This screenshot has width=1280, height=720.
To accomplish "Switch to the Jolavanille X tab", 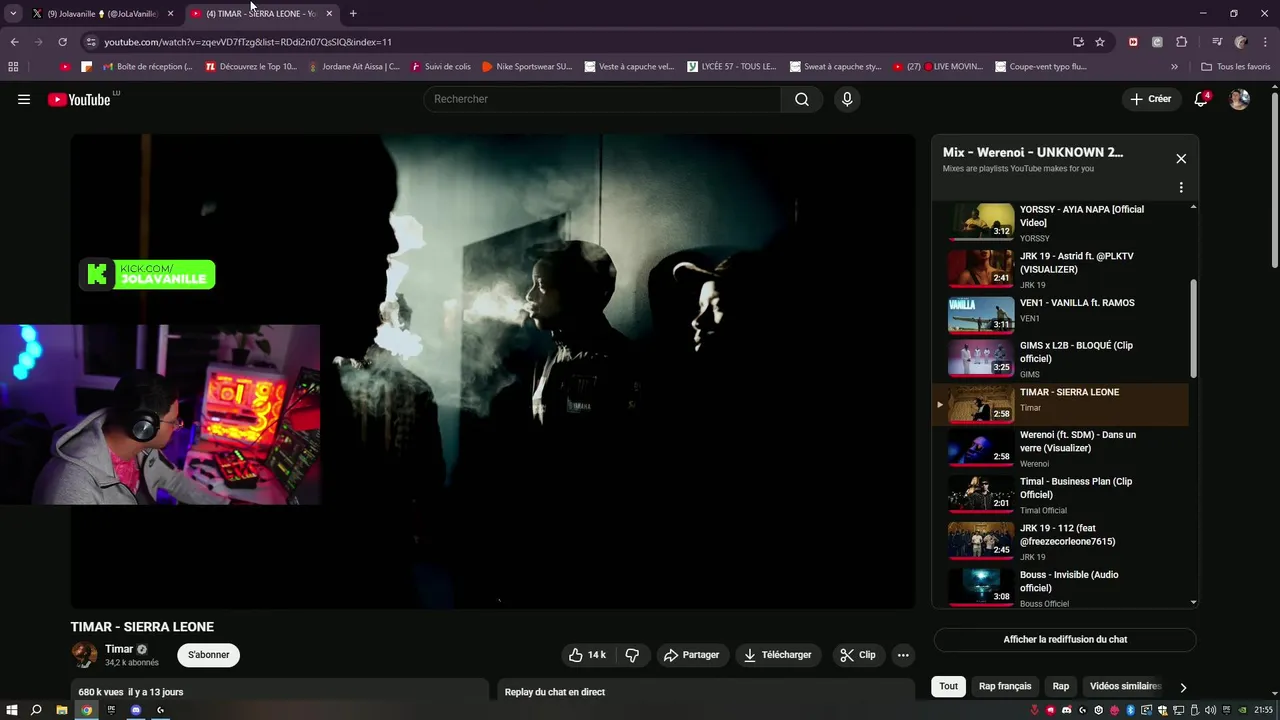I will pyautogui.click(x=103, y=14).
